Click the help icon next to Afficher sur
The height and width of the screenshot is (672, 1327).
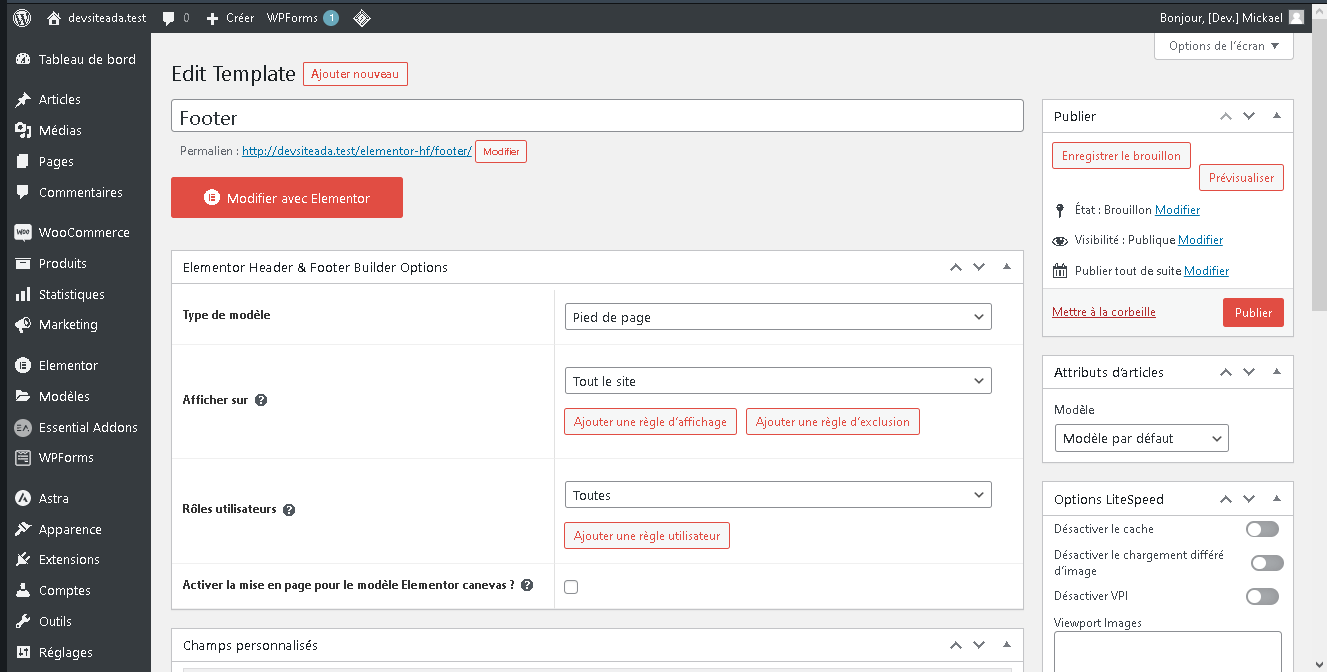point(261,400)
